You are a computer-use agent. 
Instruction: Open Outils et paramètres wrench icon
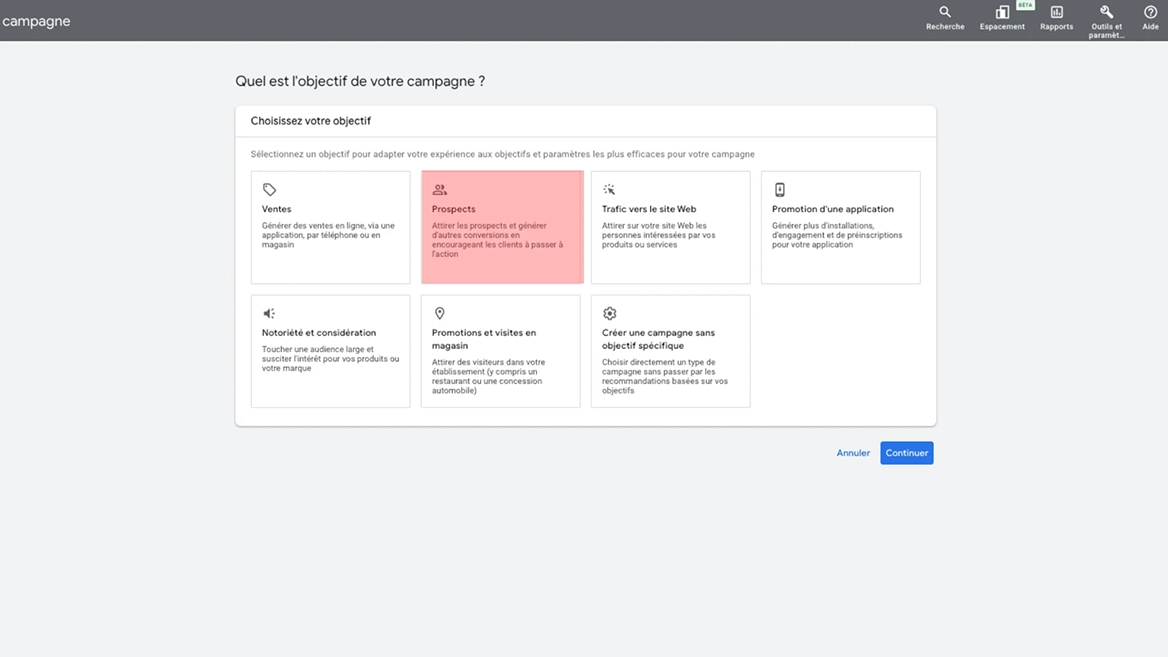1106,12
